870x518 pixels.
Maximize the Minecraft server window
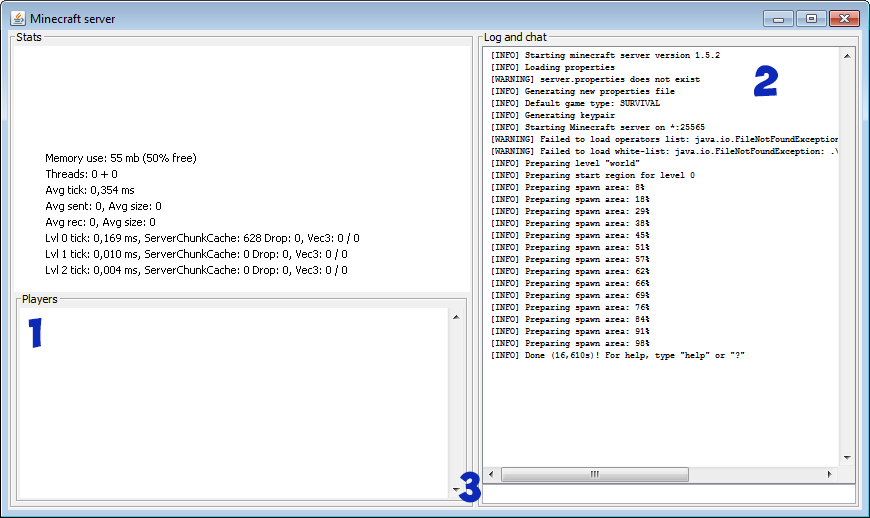click(811, 19)
